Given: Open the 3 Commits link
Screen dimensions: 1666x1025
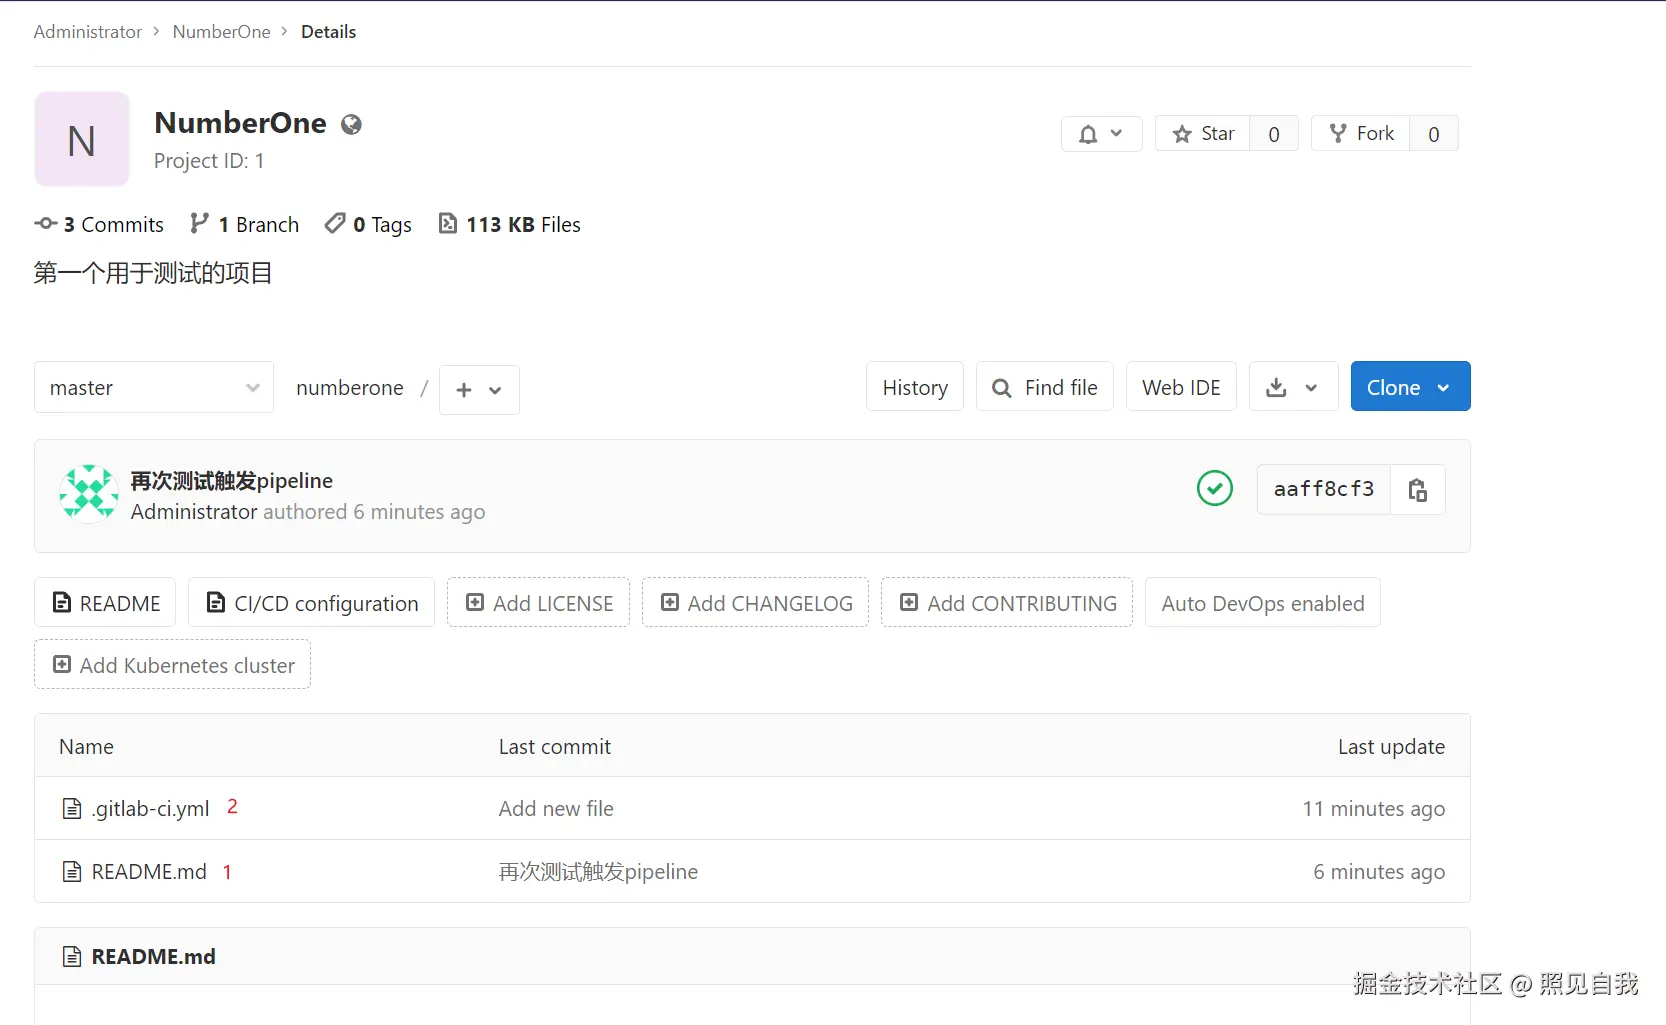Looking at the screenshot, I should click(99, 224).
